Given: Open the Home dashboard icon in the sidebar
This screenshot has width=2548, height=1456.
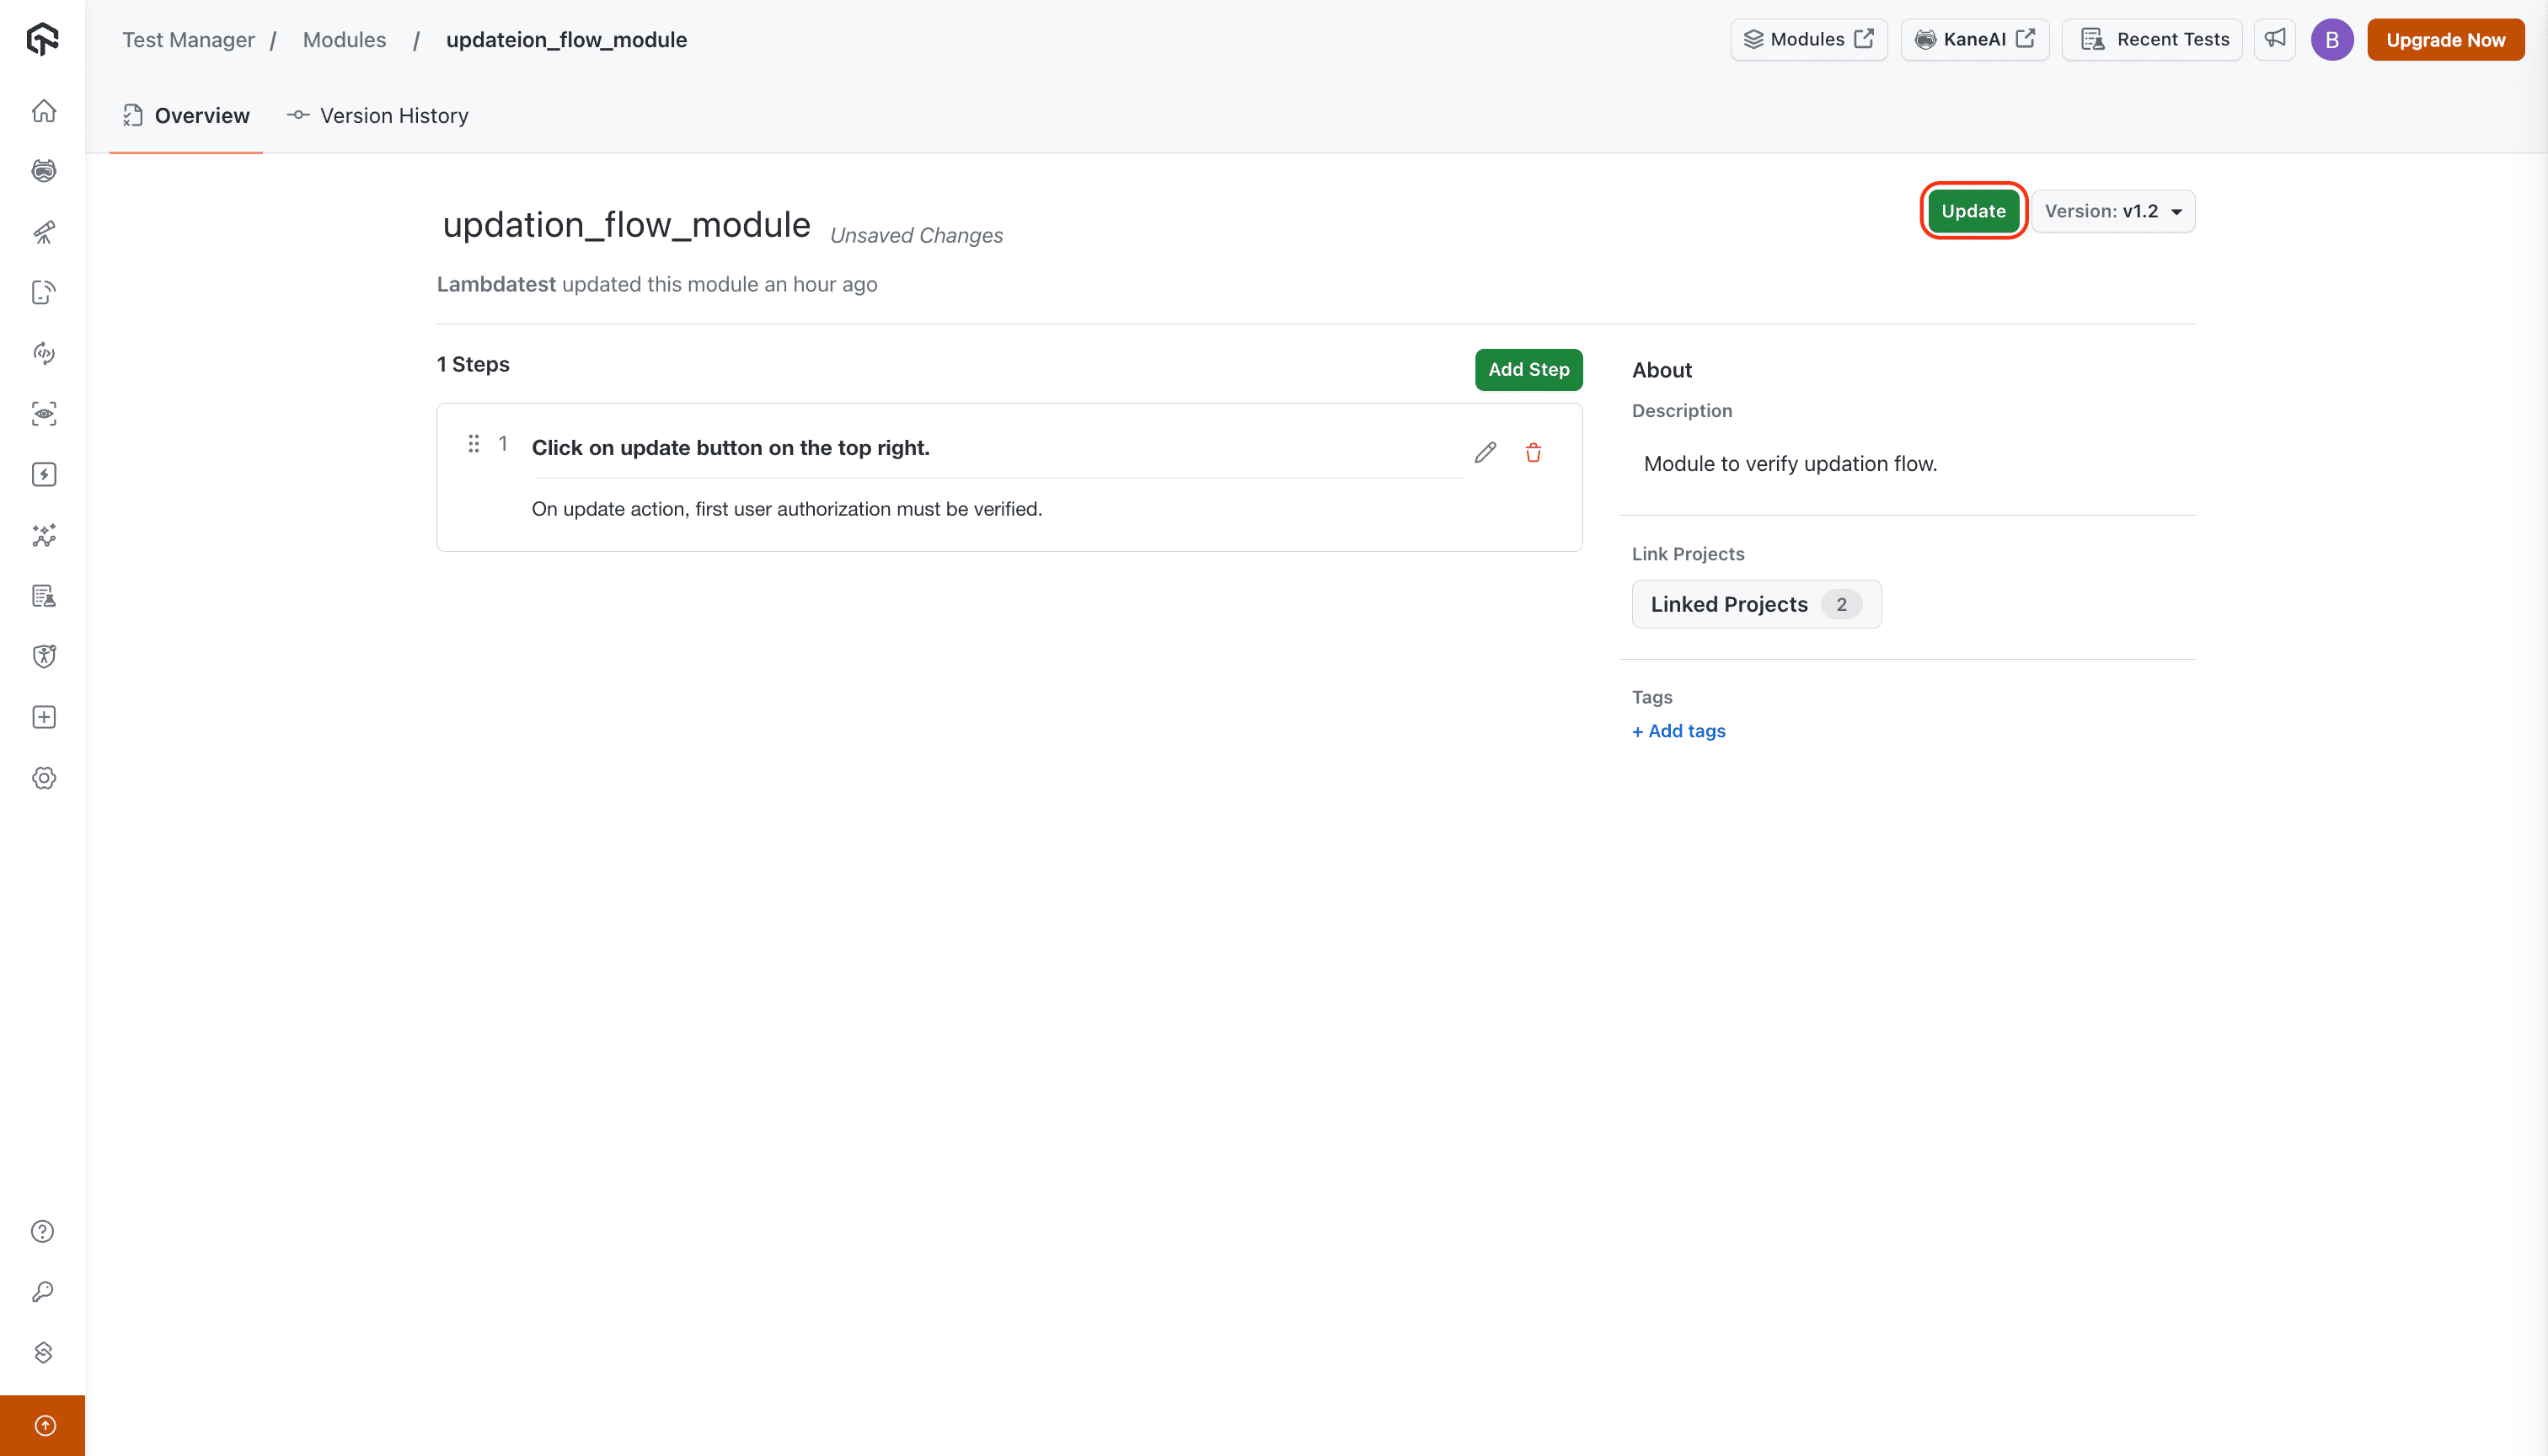Looking at the screenshot, I should [x=44, y=110].
